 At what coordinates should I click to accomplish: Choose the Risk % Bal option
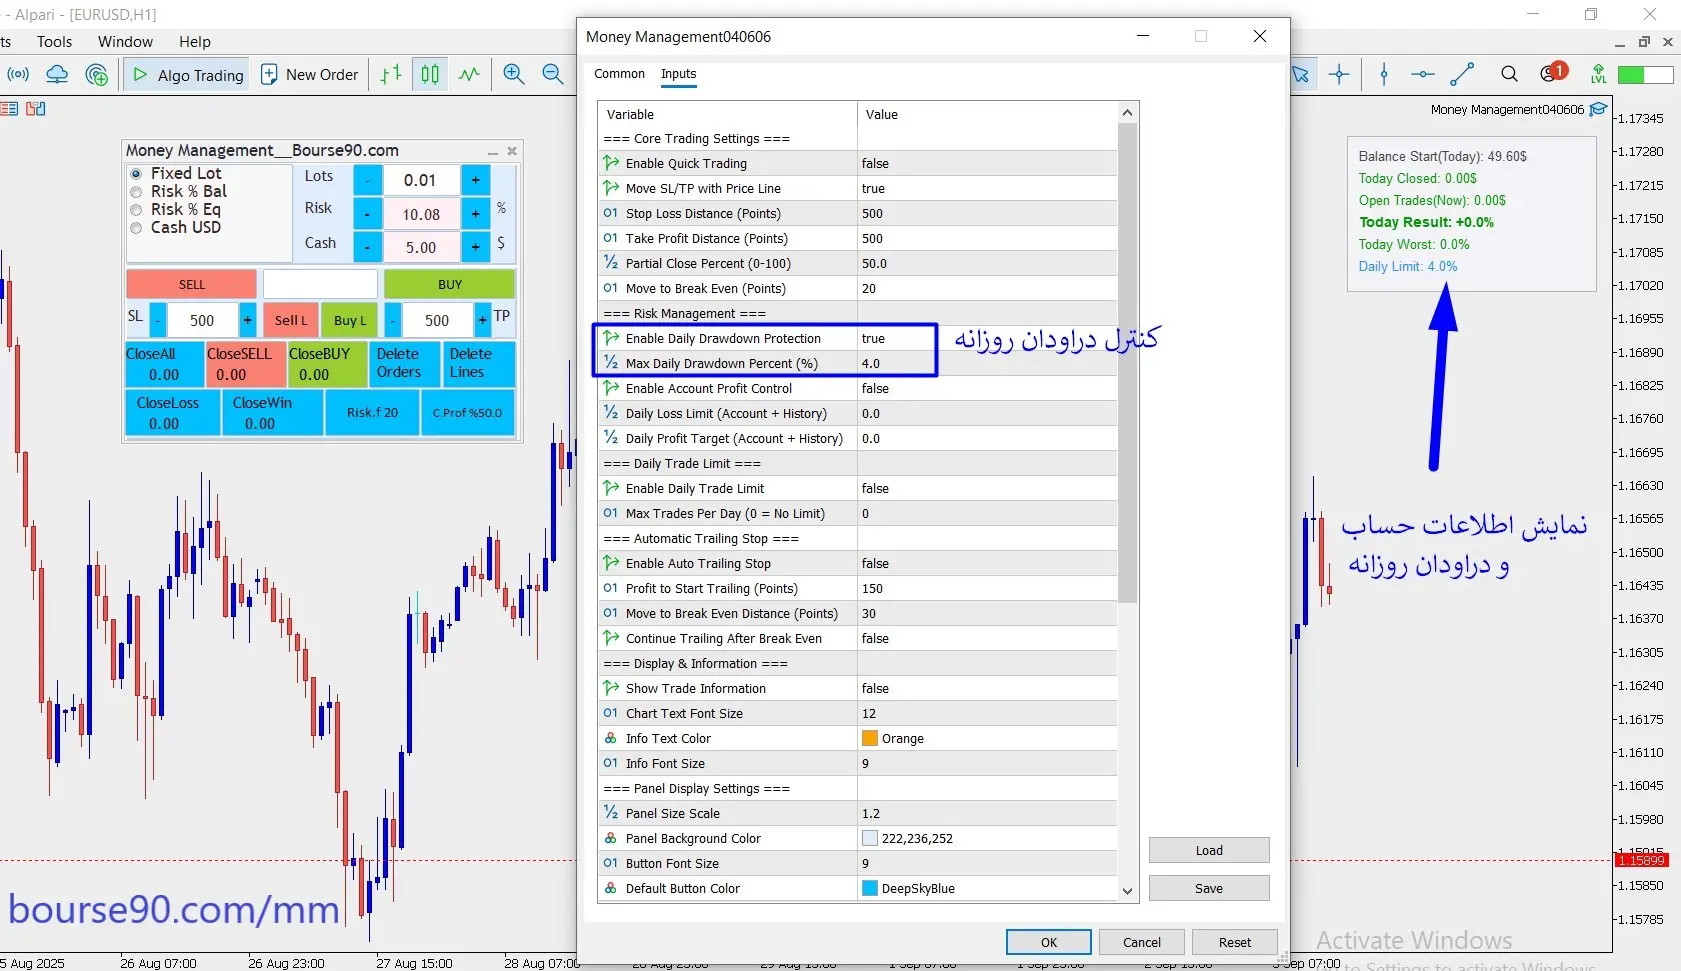pos(136,192)
